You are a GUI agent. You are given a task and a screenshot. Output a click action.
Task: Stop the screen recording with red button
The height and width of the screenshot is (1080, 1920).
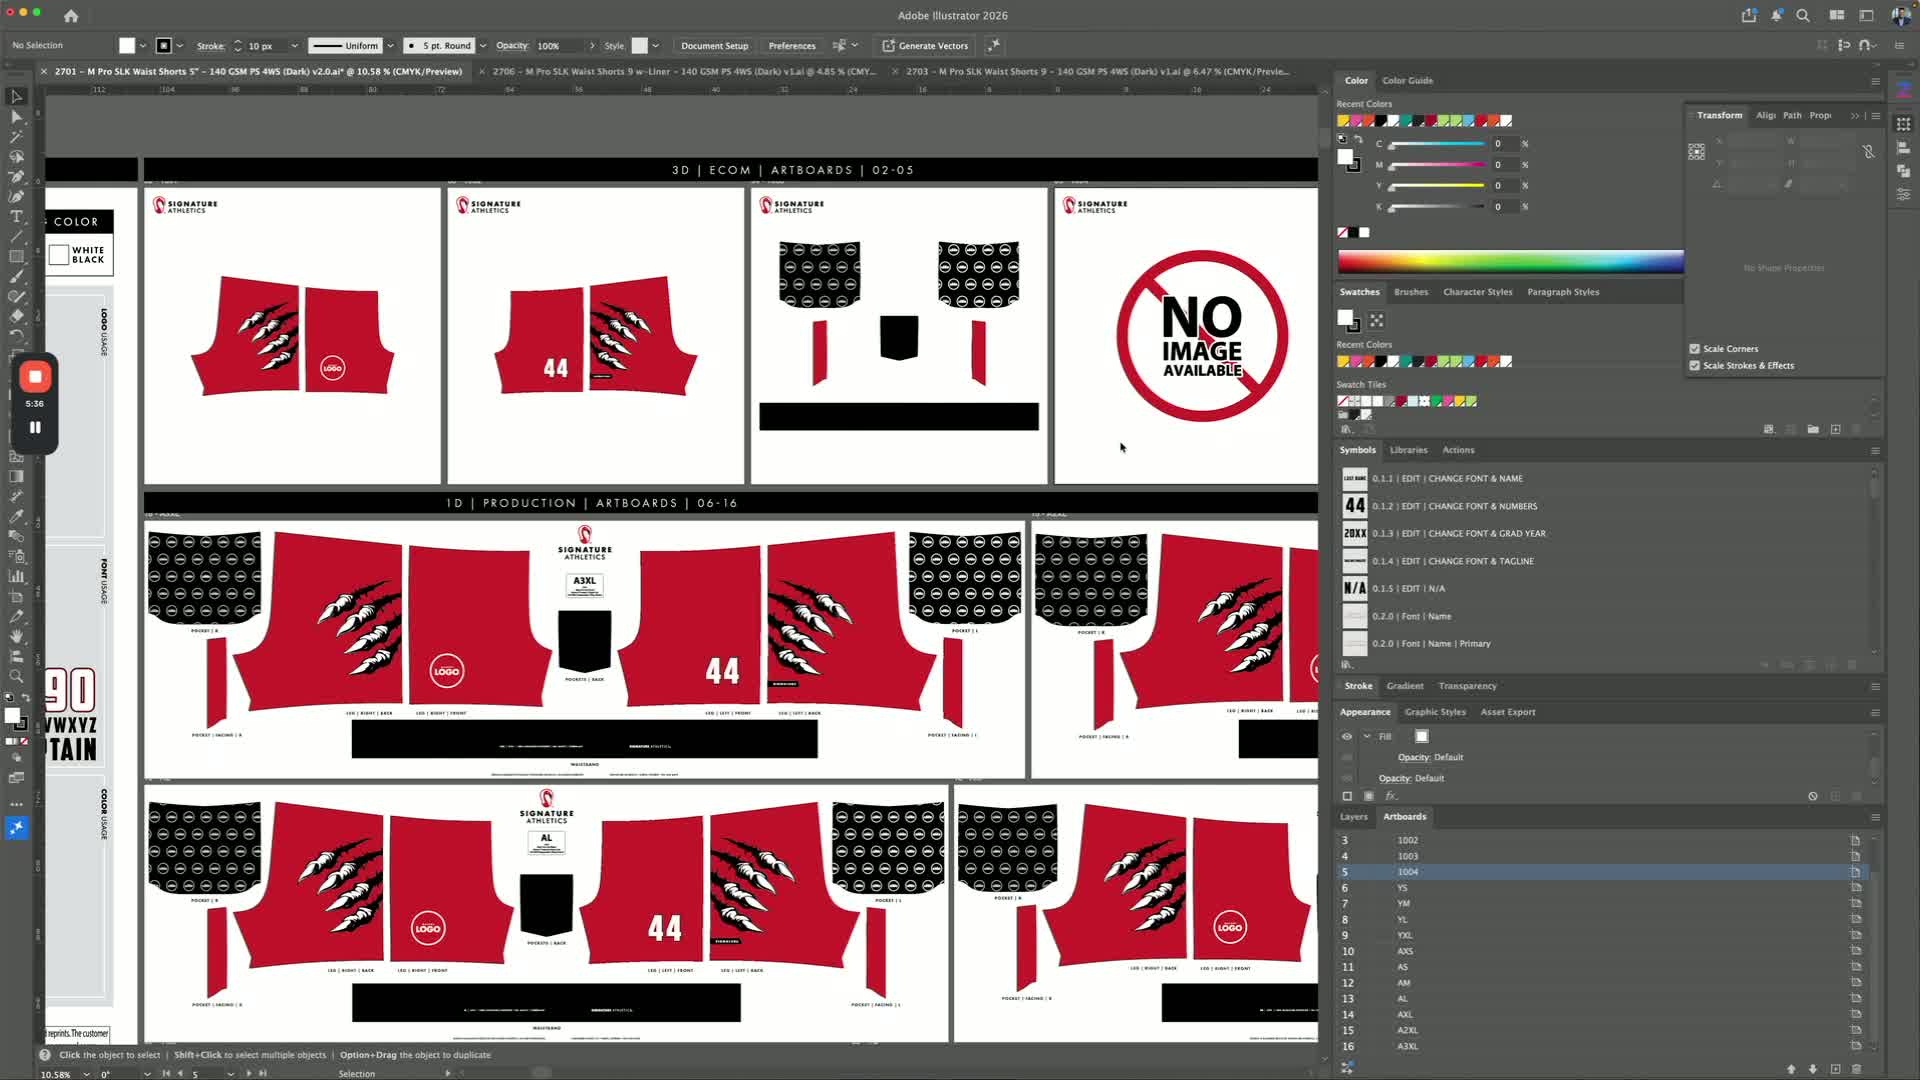point(35,377)
